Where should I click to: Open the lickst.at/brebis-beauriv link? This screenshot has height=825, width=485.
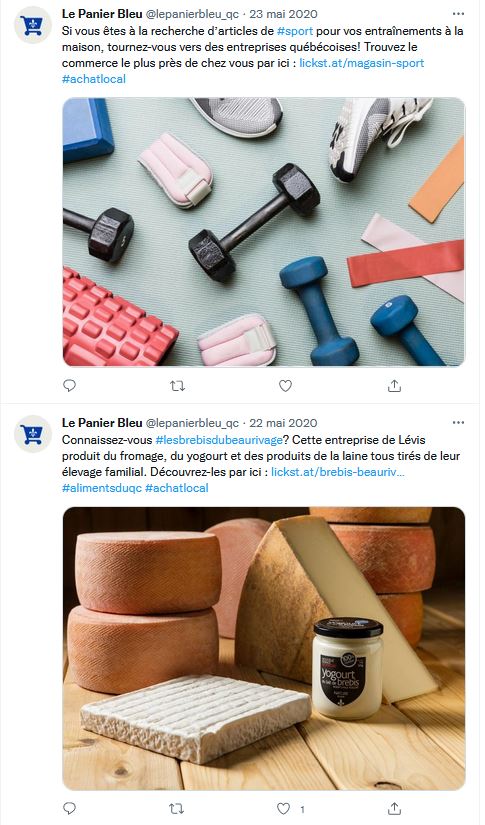(x=338, y=471)
